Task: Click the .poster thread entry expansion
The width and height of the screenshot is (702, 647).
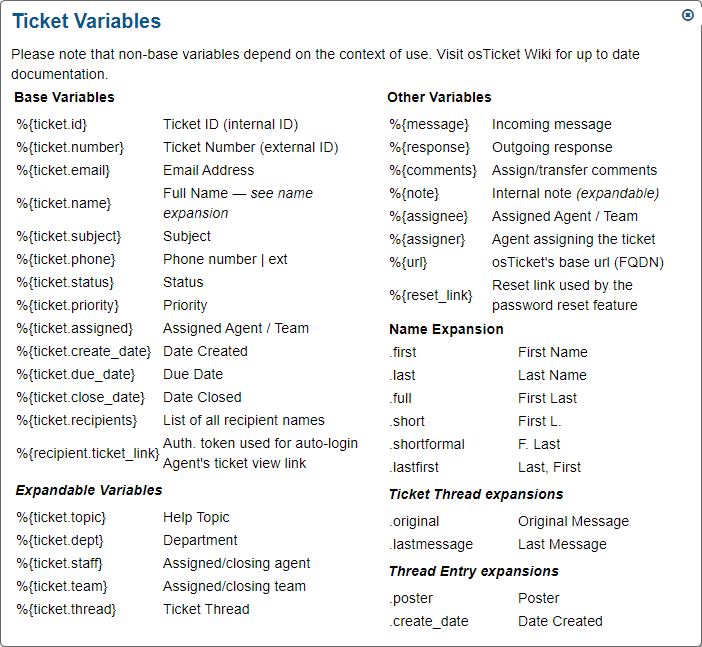Action: 411,598
